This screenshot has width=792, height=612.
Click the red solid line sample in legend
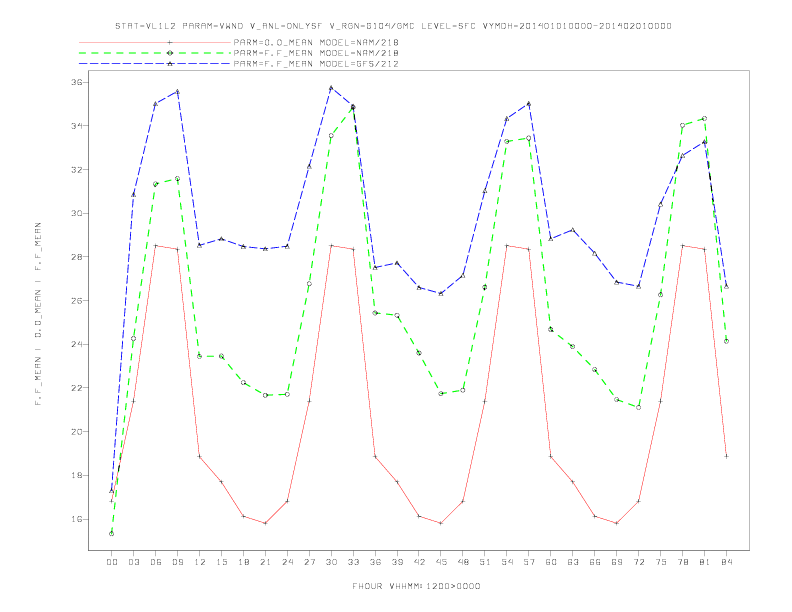click(155, 42)
